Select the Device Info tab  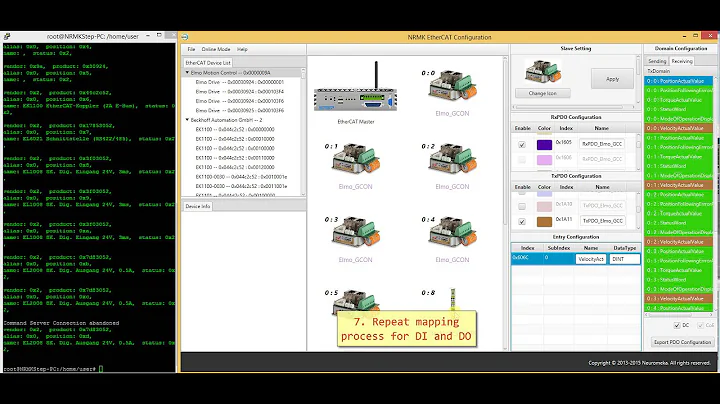(x=197, y=207)
